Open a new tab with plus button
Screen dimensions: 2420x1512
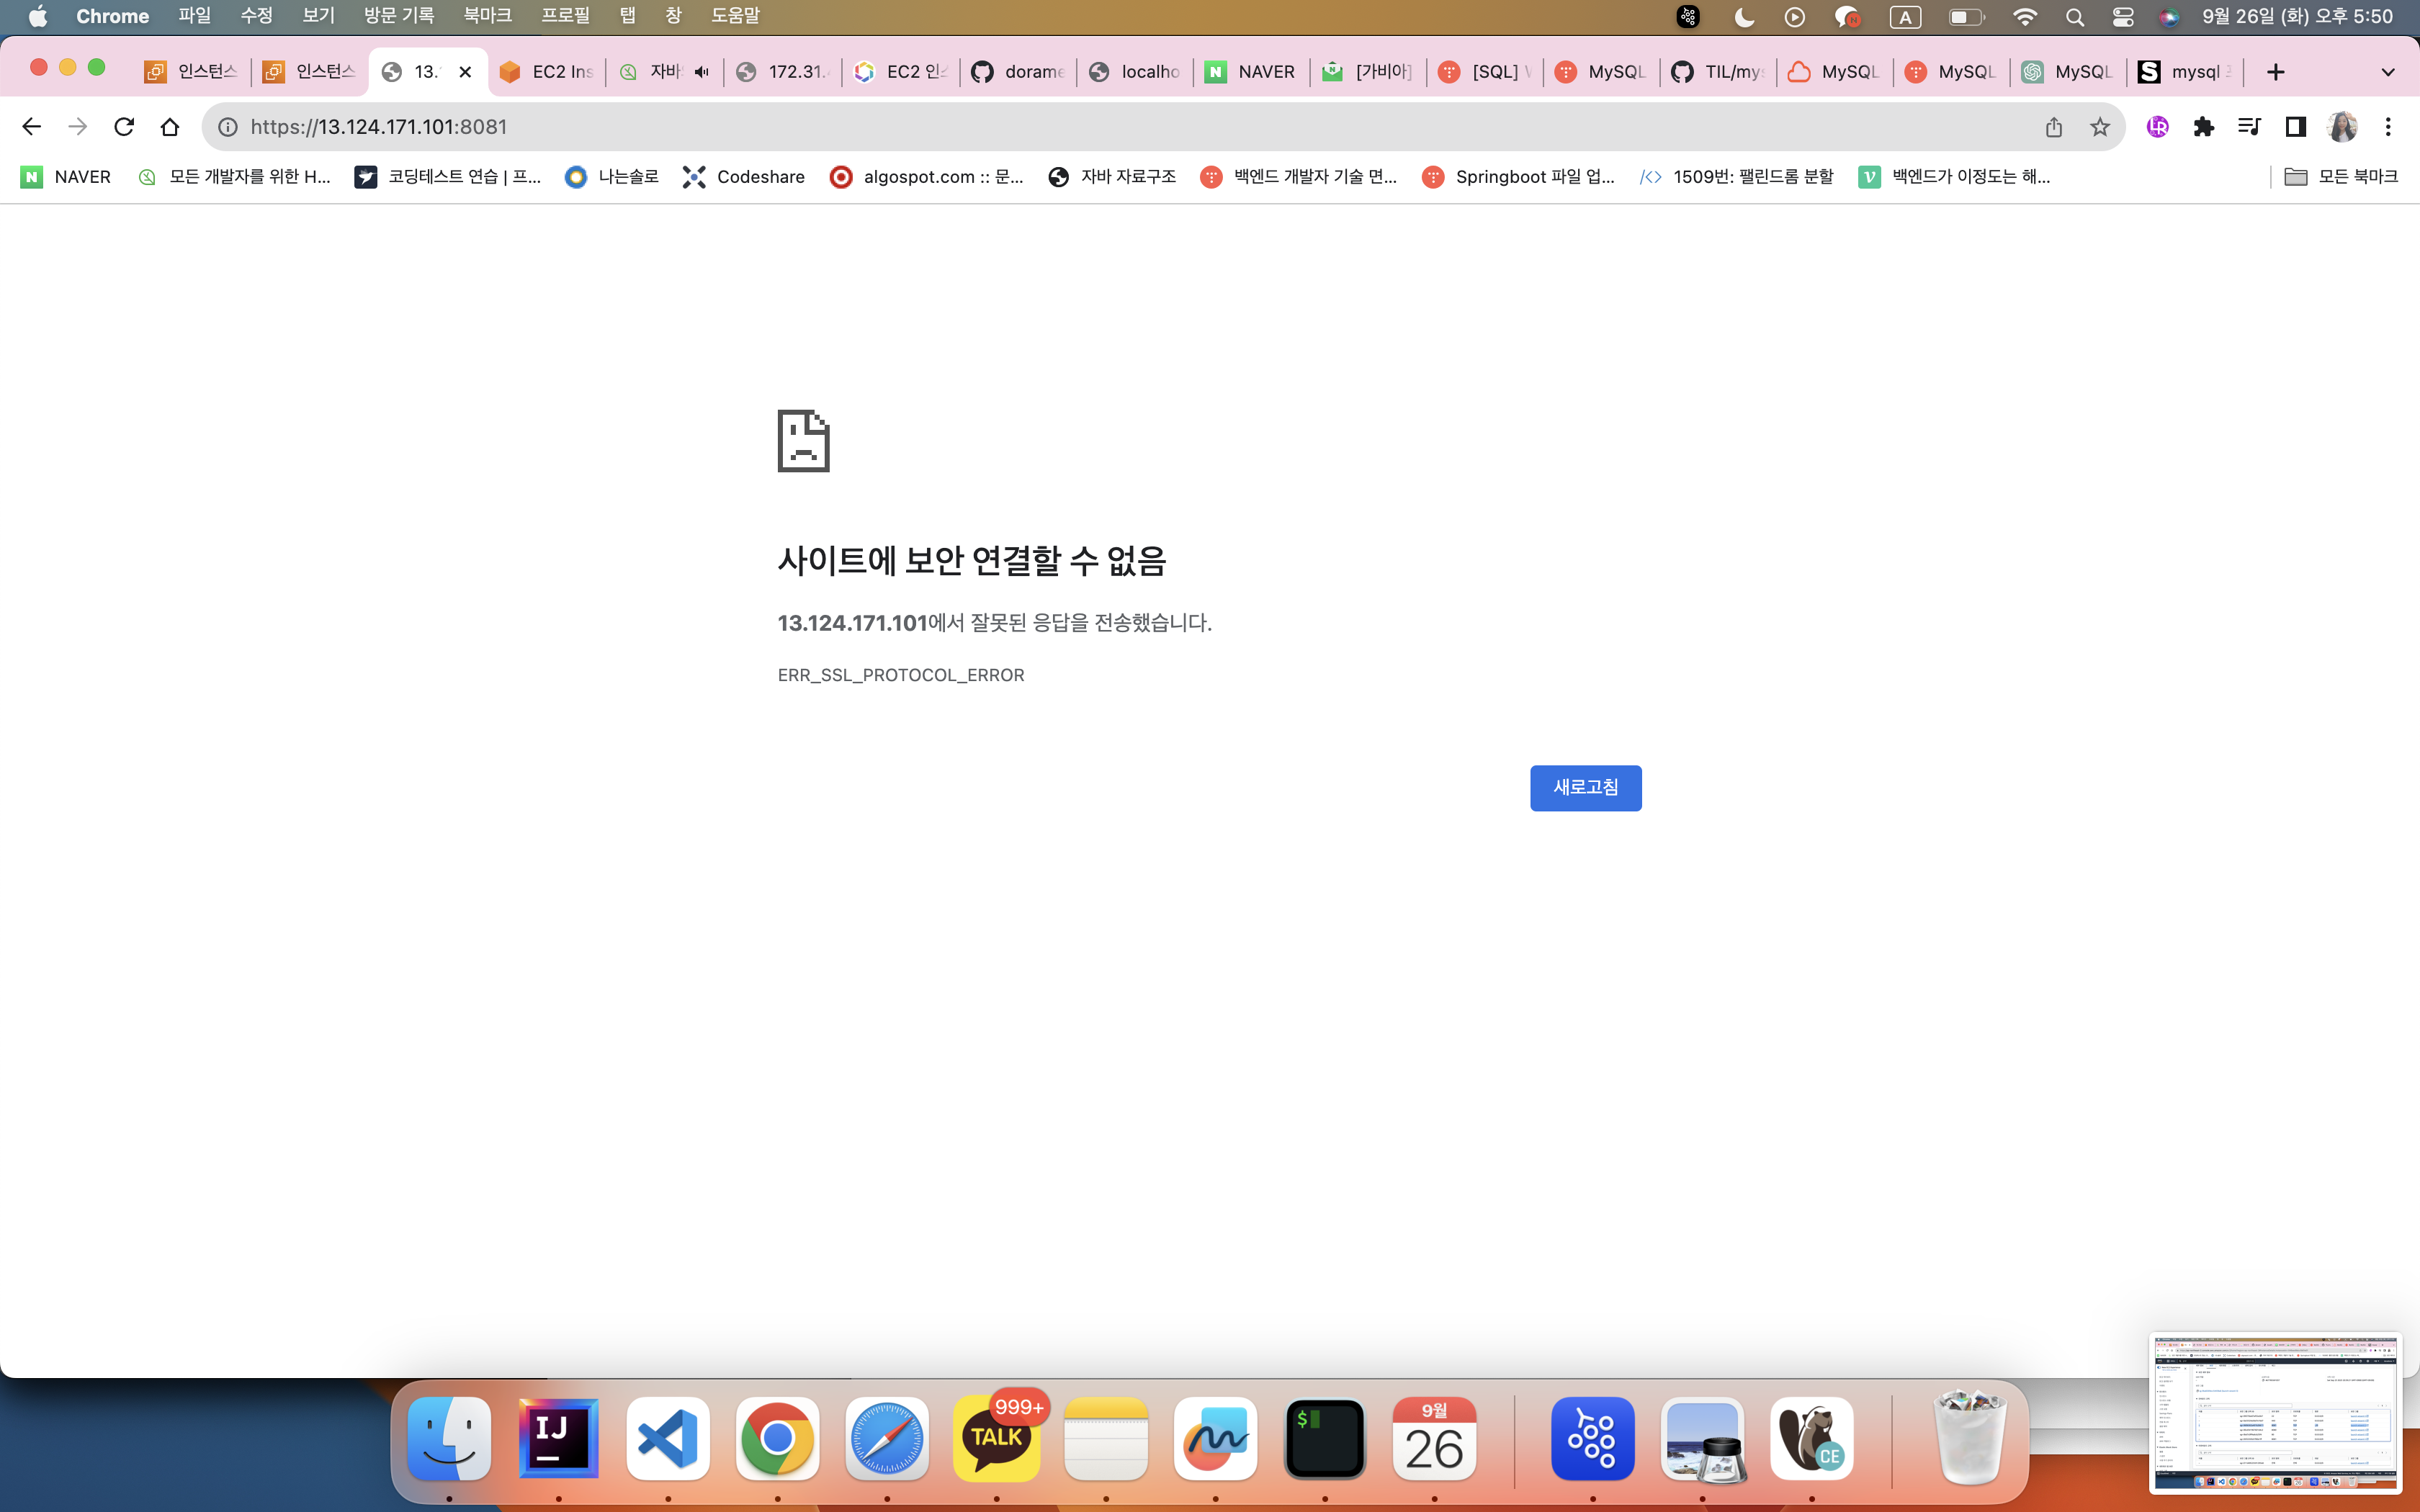tap(2276, 72)
